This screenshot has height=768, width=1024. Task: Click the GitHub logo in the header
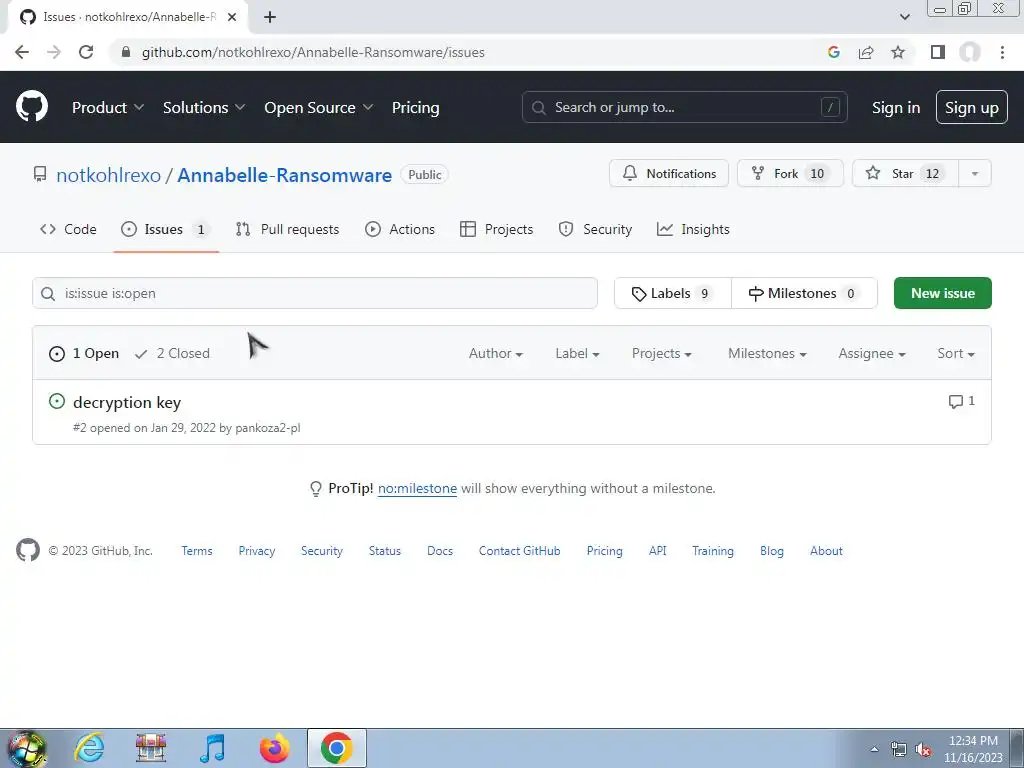click(x=31, y=106)
